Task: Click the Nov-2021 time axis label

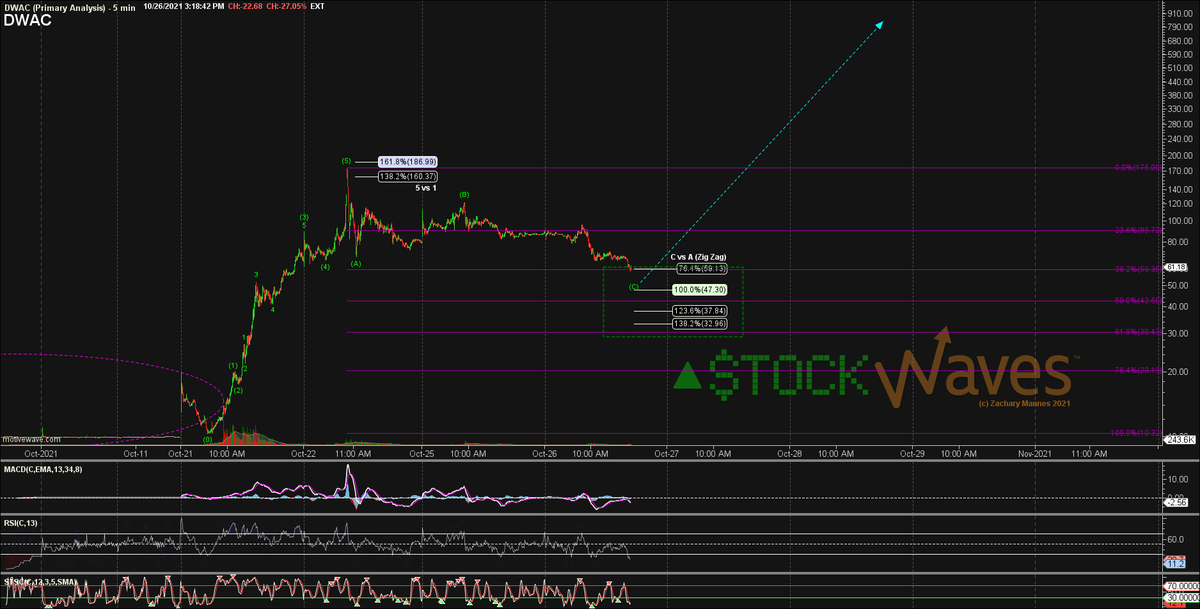Action: (x=1034, y=453)
